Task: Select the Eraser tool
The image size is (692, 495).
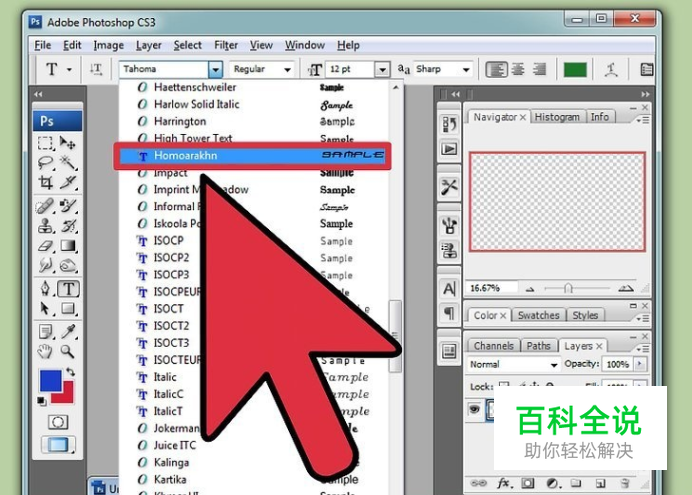Action: pos(45,246)
